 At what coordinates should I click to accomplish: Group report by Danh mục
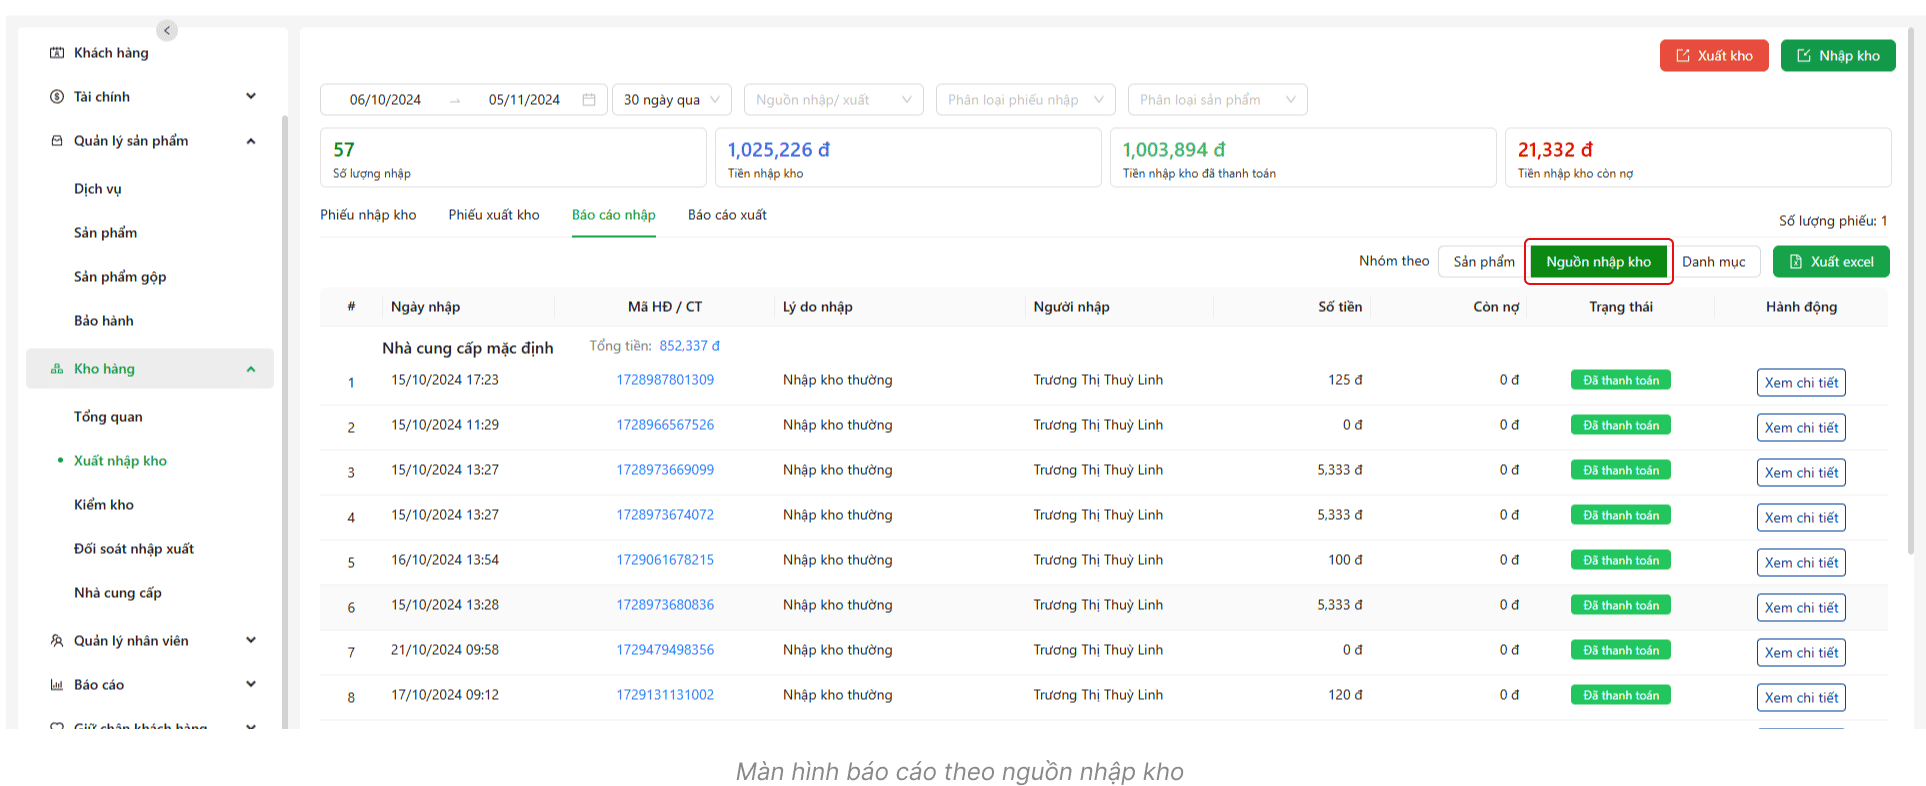(x=1713, y=262)
